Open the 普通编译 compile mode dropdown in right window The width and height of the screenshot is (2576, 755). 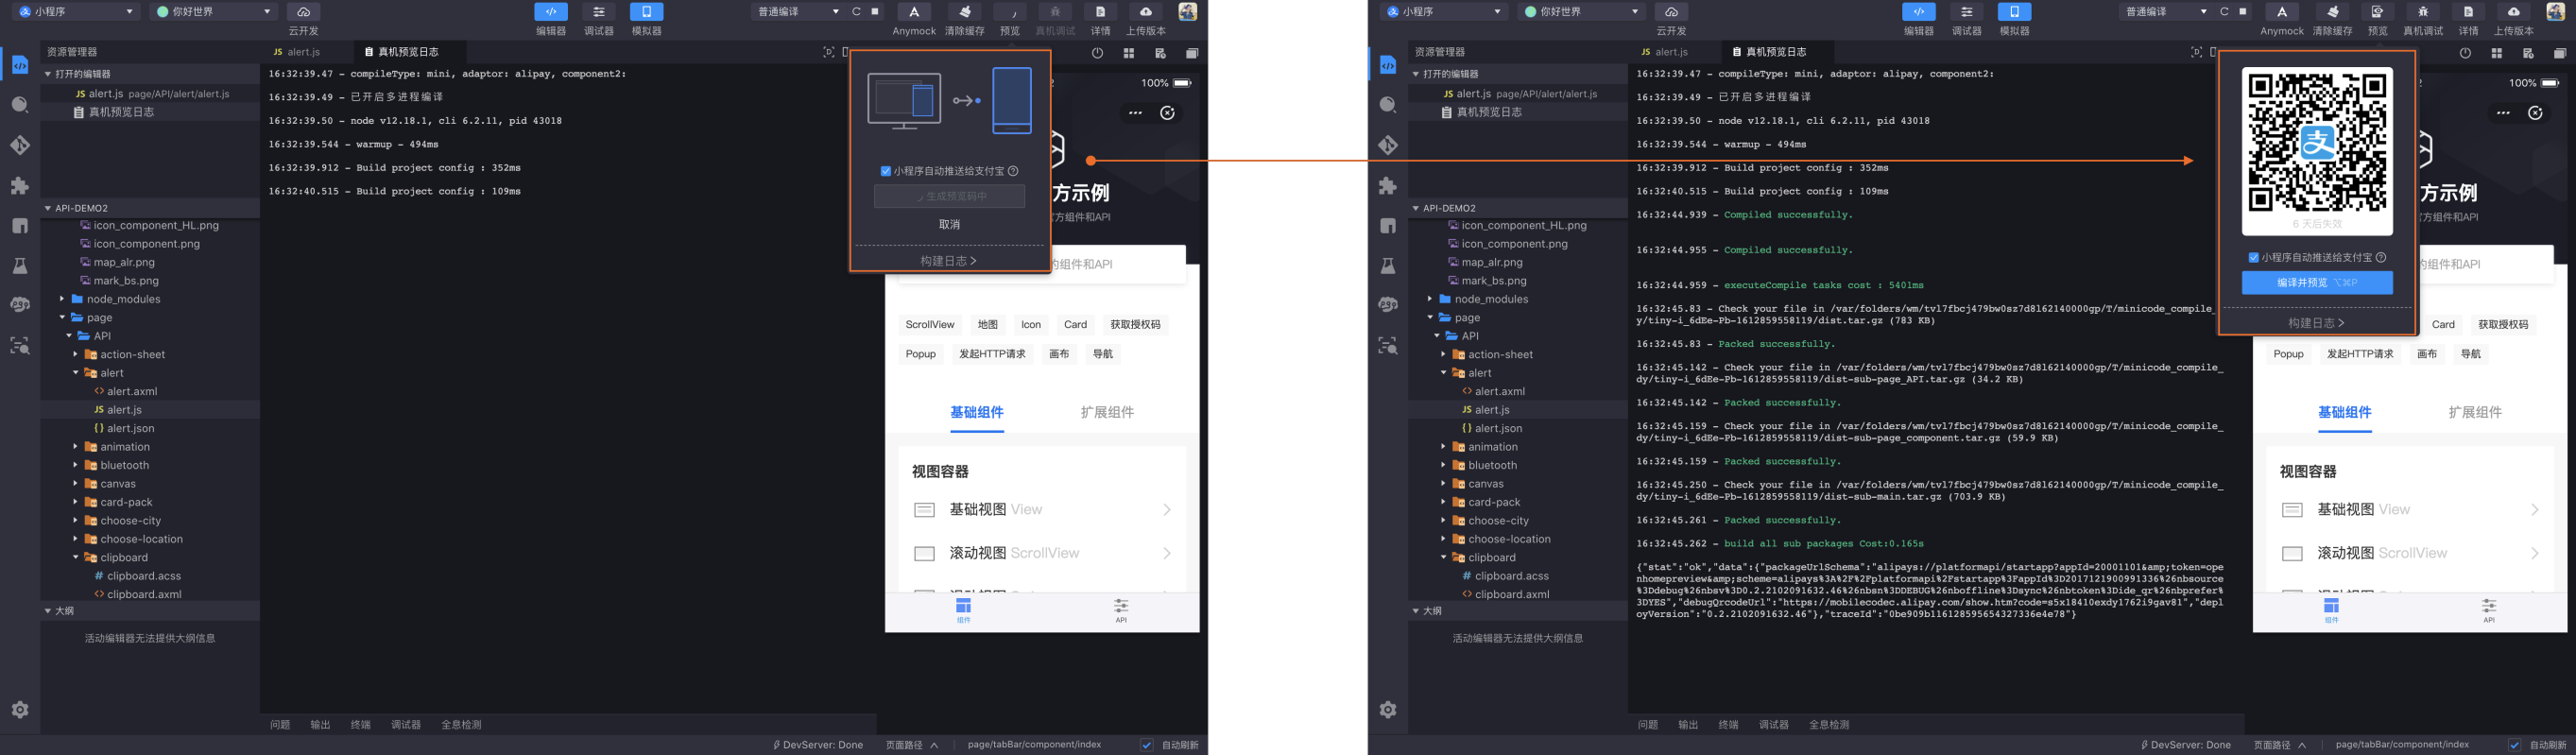(2166, 12)
